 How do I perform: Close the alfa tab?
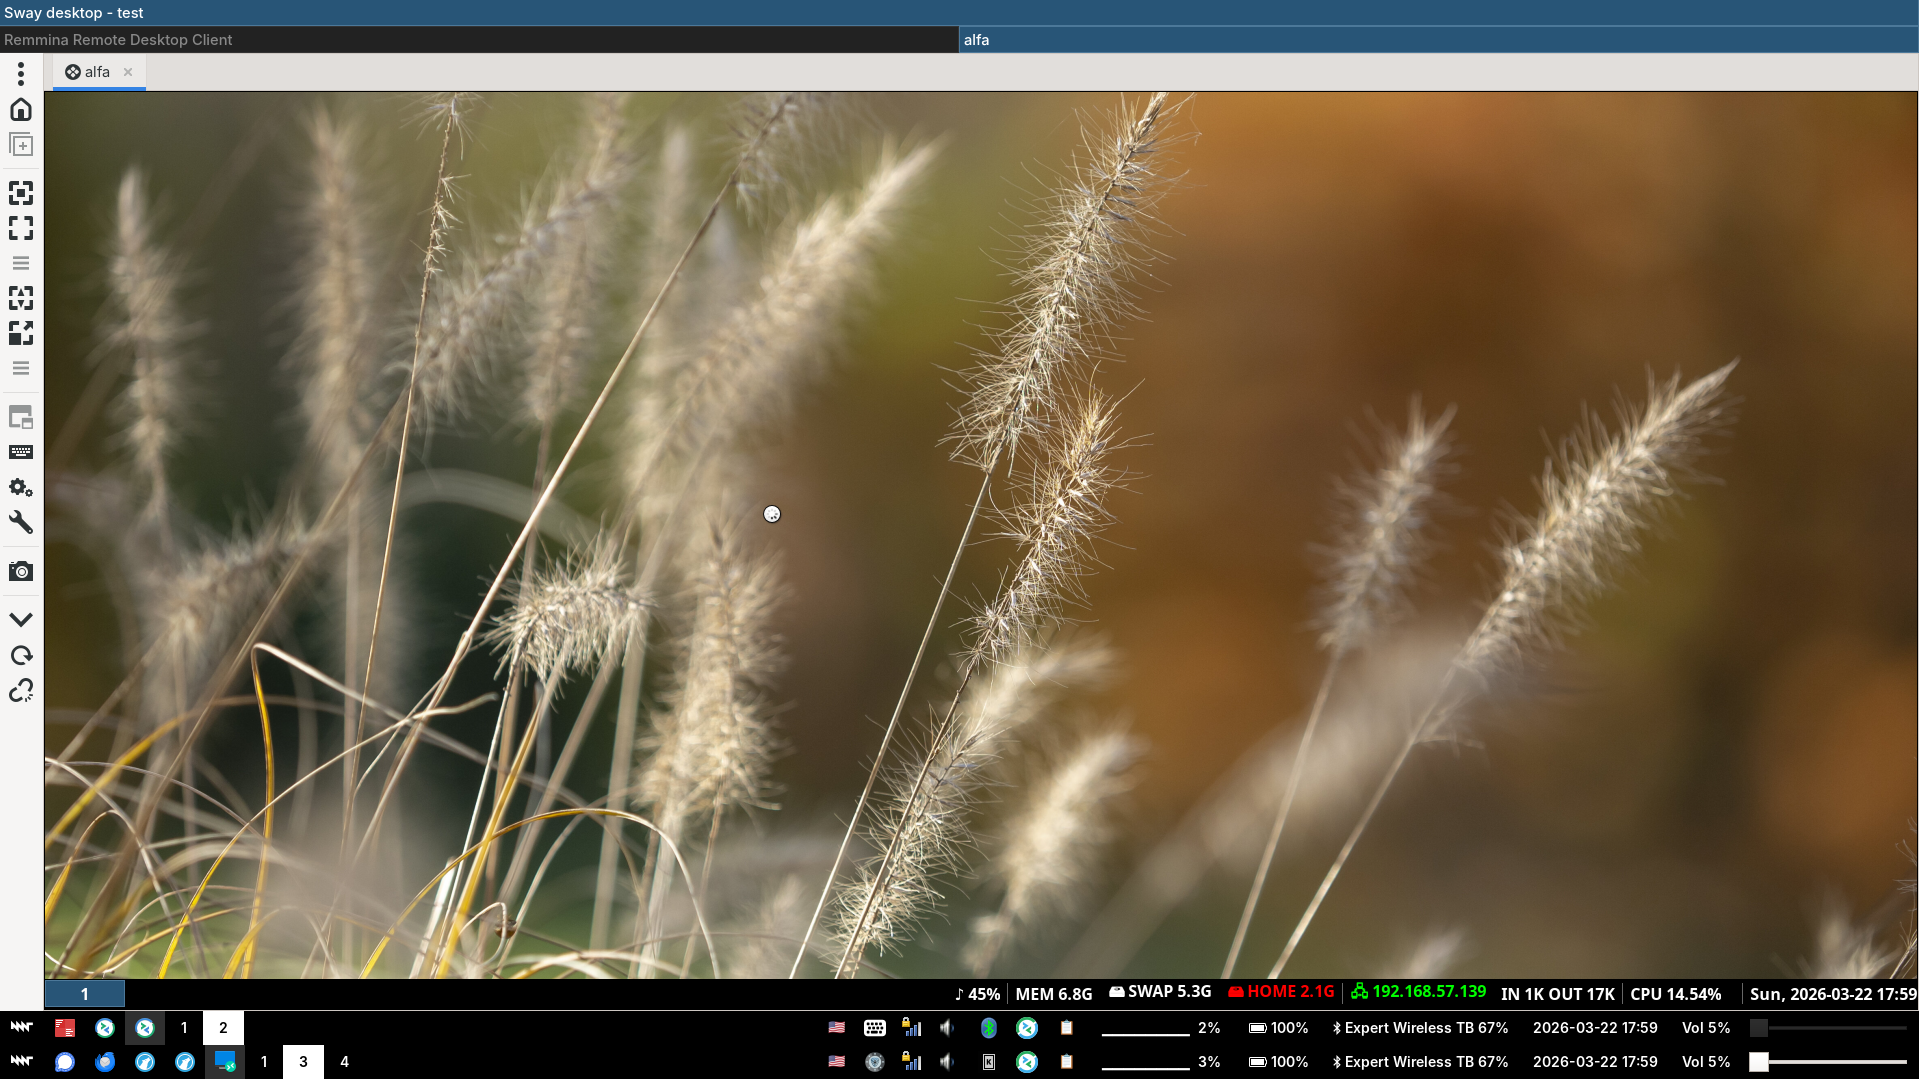128,72
